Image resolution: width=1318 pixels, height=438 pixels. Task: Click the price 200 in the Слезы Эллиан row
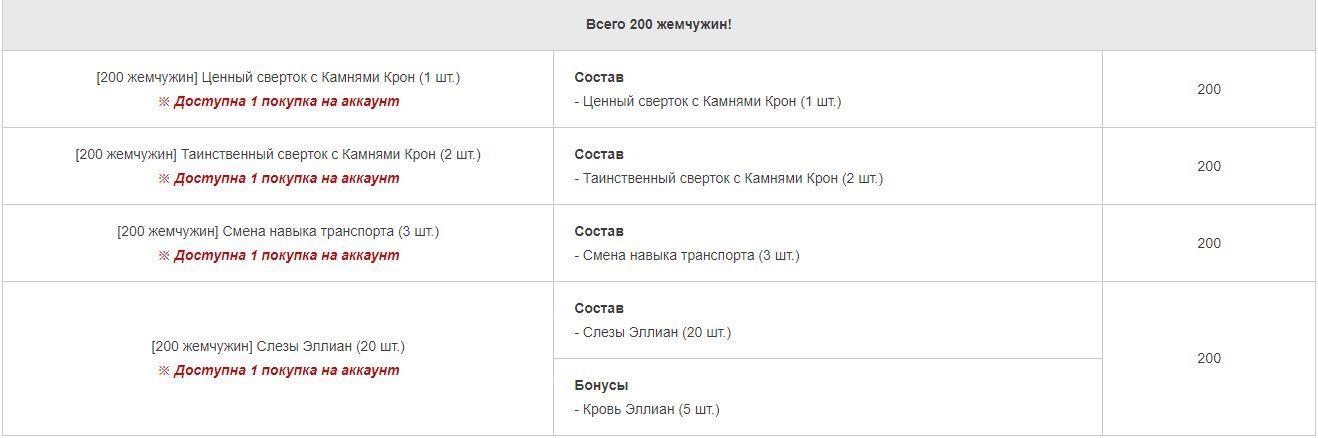(x=1209, y=358)
